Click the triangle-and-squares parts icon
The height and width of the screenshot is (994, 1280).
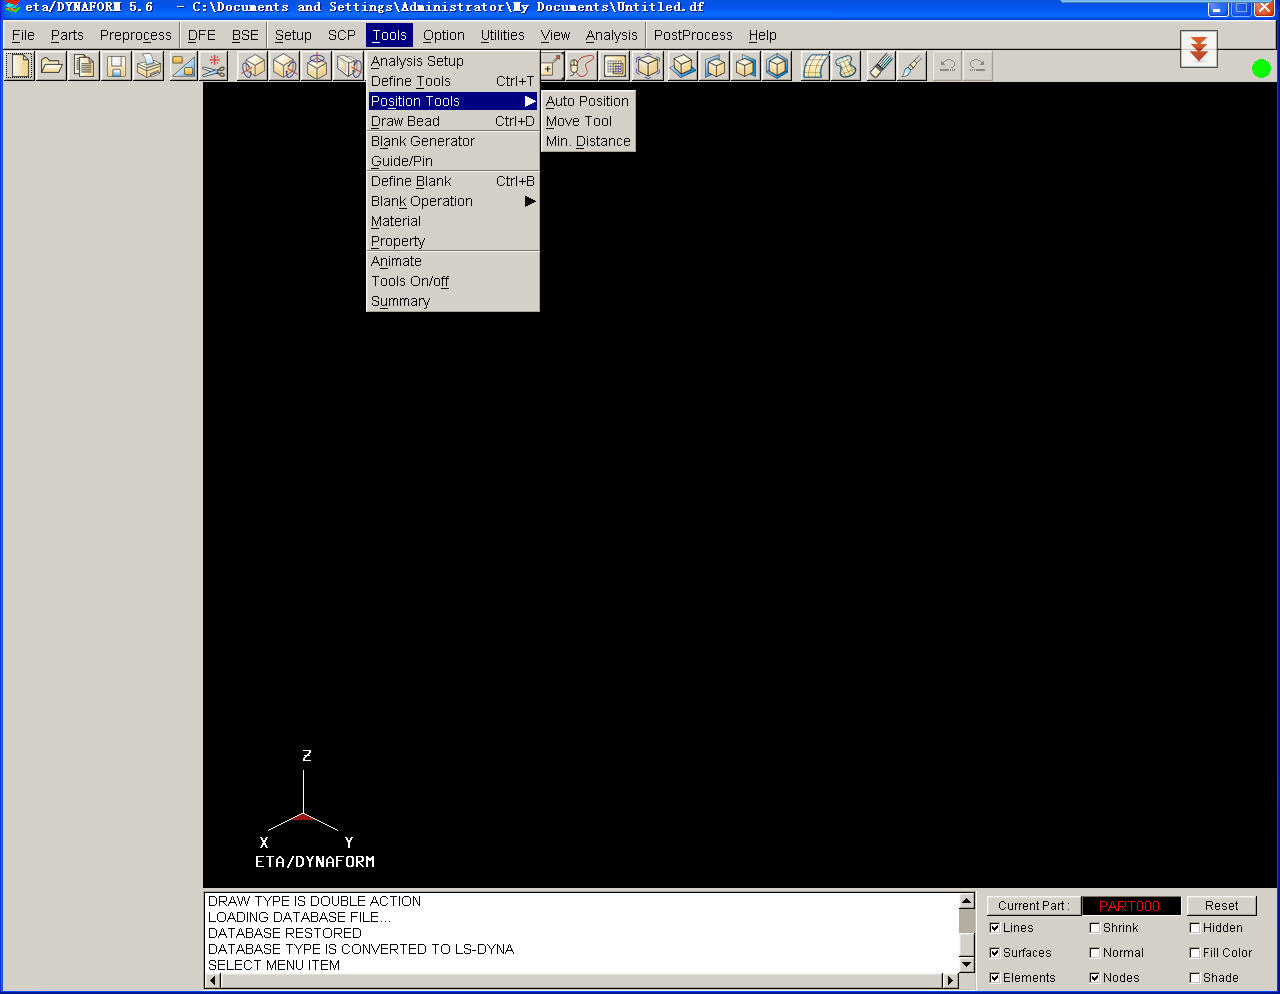tap(183, 67)
